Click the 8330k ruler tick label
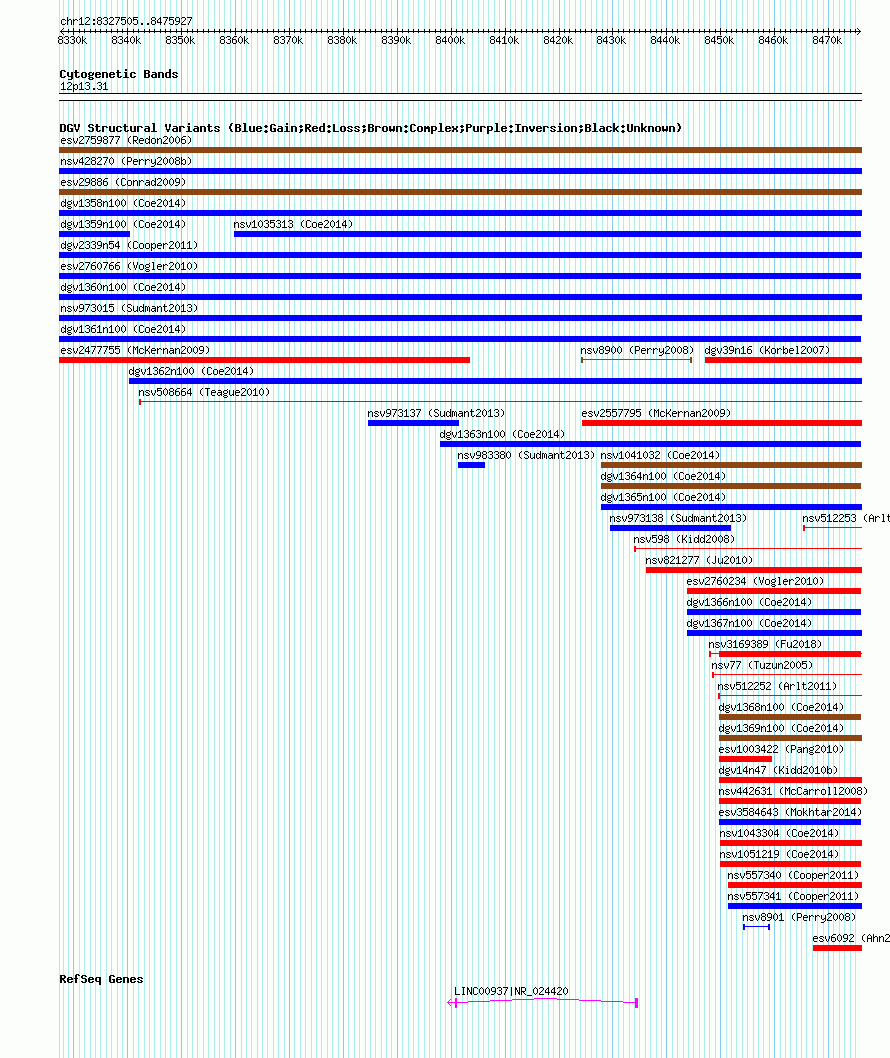 (72, 40)
